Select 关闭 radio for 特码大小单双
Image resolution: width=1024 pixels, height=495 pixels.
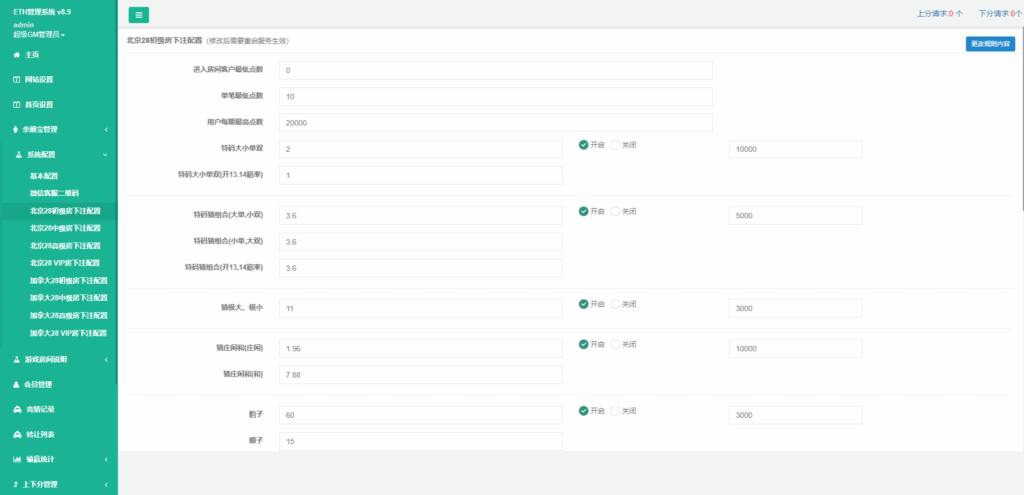point(616,145)
